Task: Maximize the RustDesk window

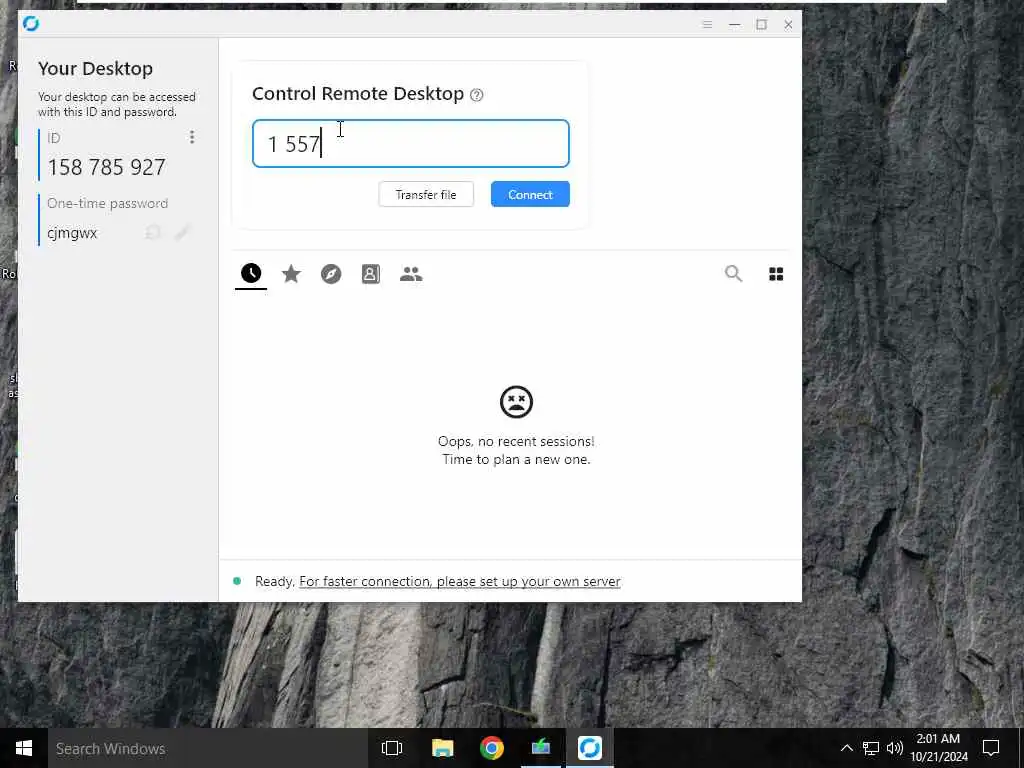Action: 761,24
